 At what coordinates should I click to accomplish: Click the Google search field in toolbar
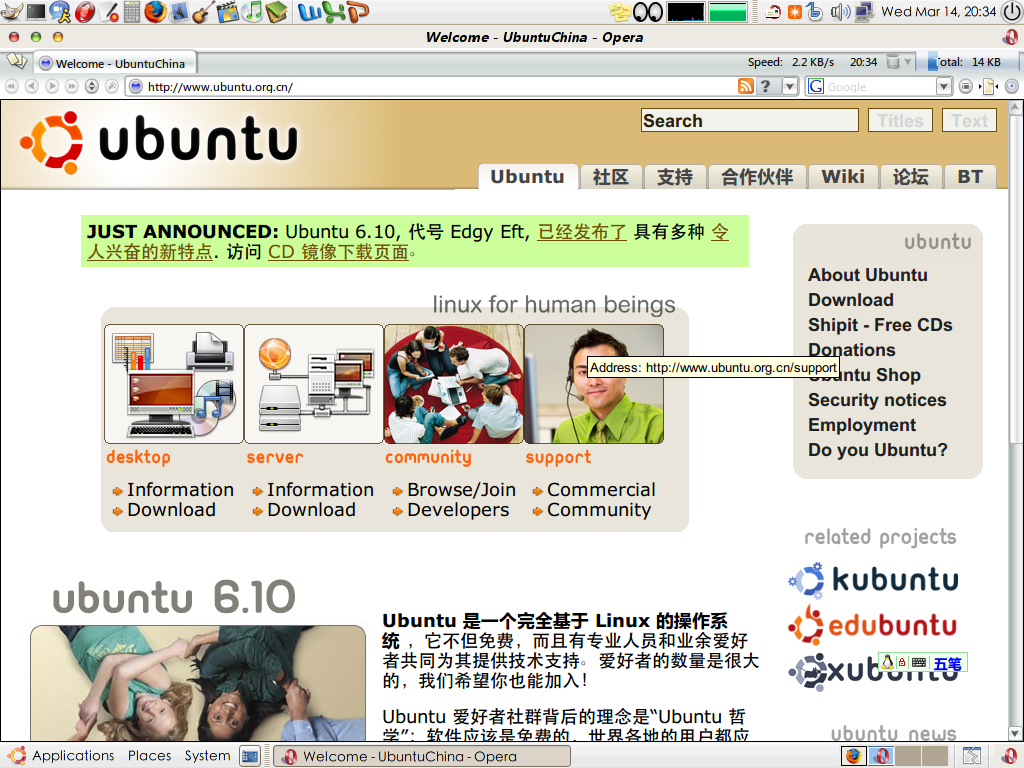coord(880,86)
